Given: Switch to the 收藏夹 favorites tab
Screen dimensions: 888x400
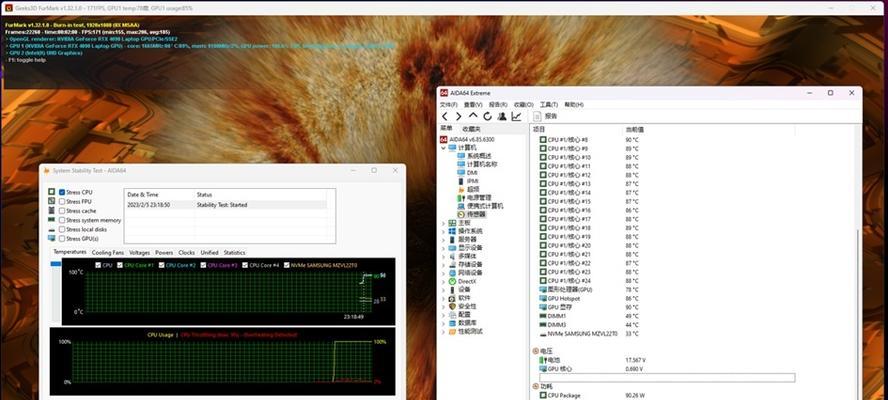Looking at the screenshot, I should pos(471,129).
